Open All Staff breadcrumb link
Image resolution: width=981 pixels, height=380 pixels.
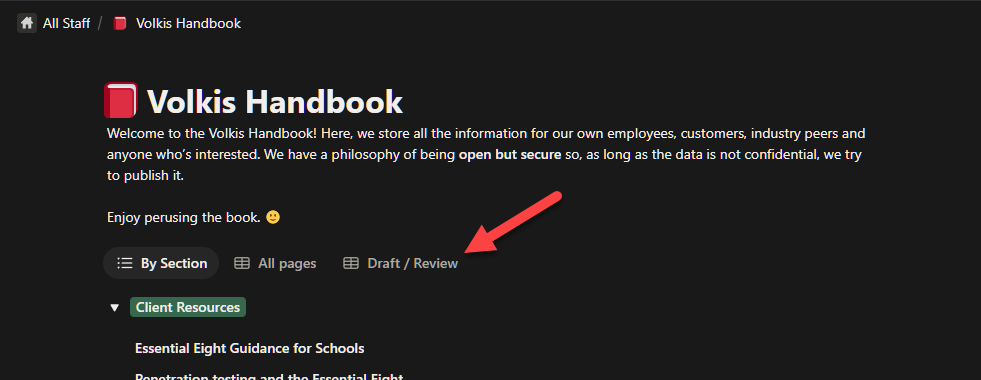(66, 24)
